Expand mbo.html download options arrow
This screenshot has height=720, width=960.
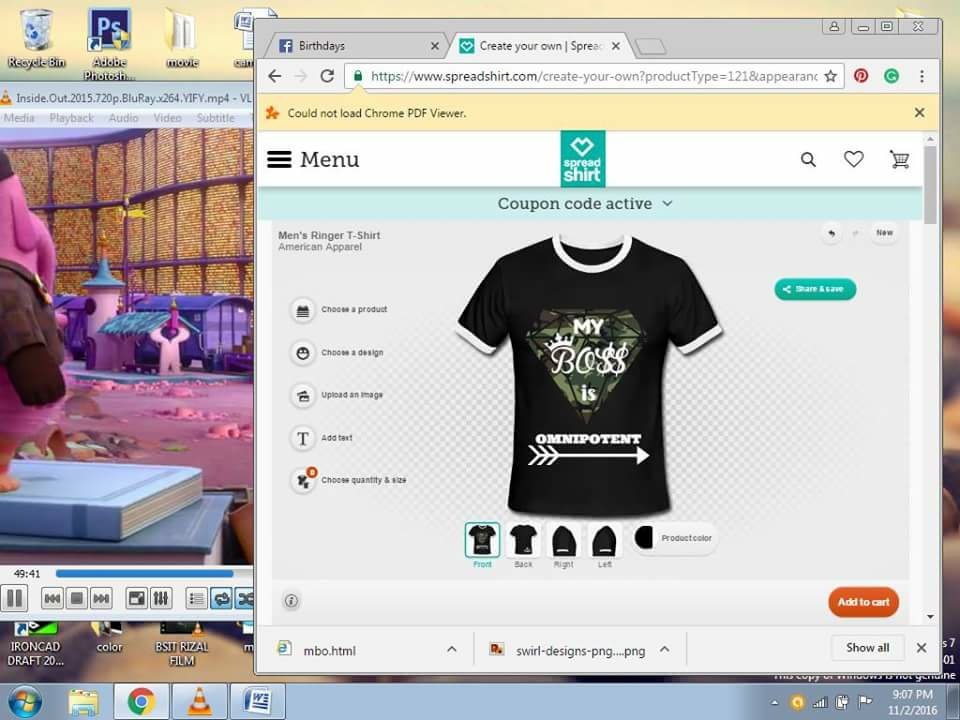tap(452, 649)
